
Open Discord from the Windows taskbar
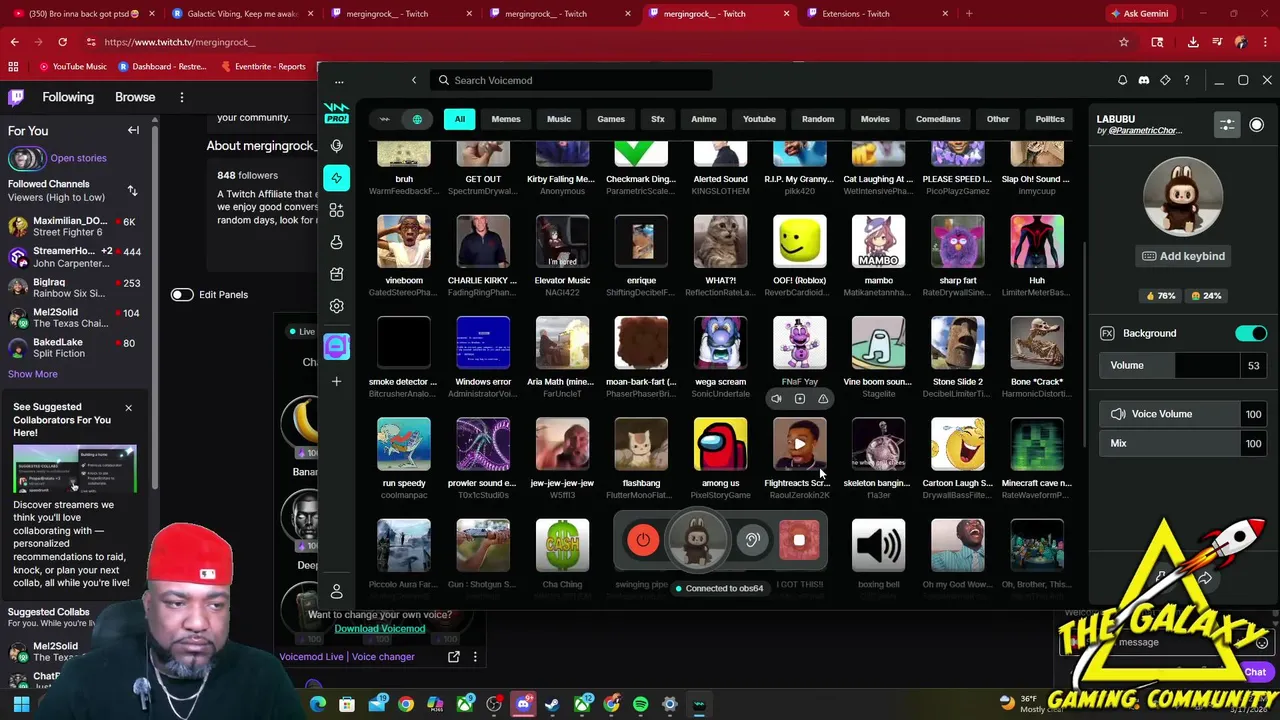click(523, 705)
